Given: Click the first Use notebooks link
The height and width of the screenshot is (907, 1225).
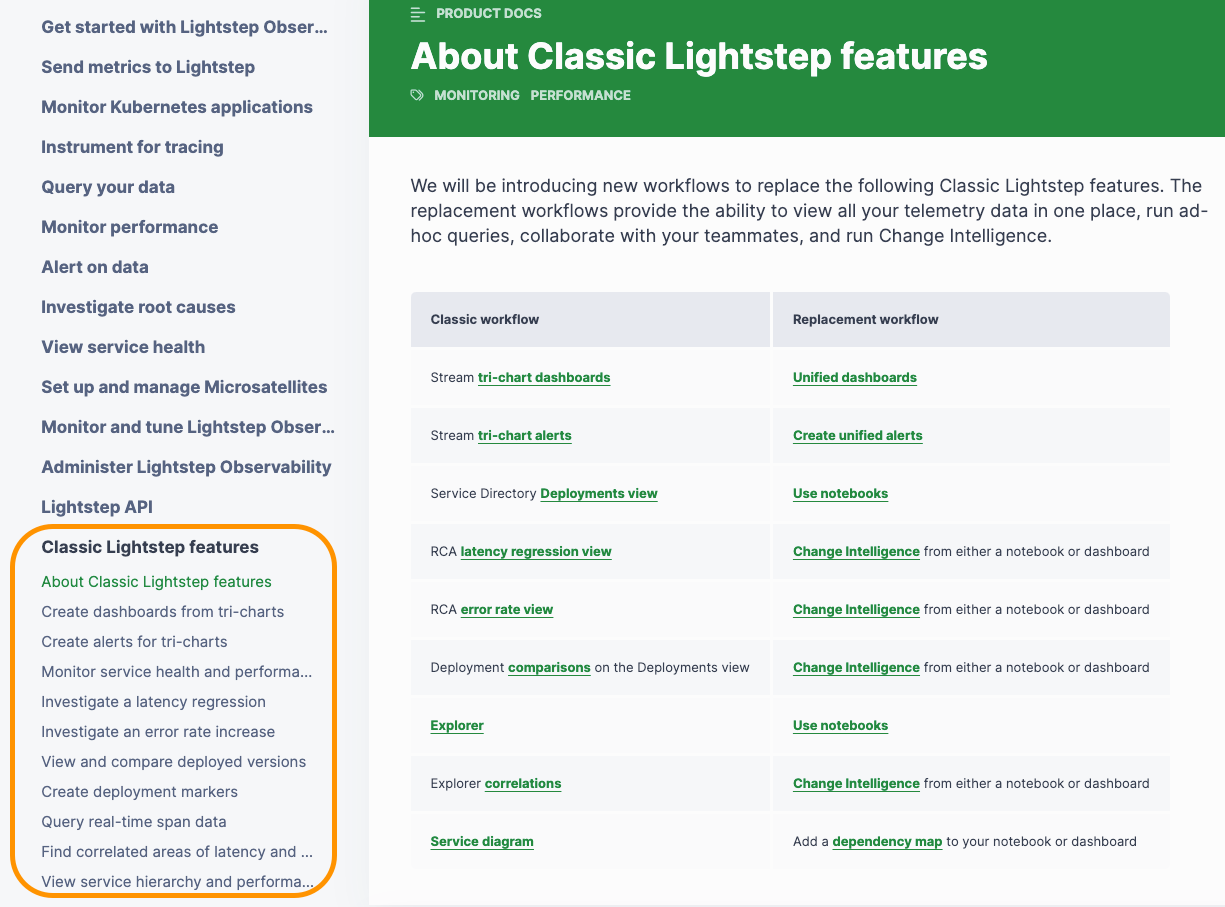Looking at the screenshot, I should [x=840, y=493].
